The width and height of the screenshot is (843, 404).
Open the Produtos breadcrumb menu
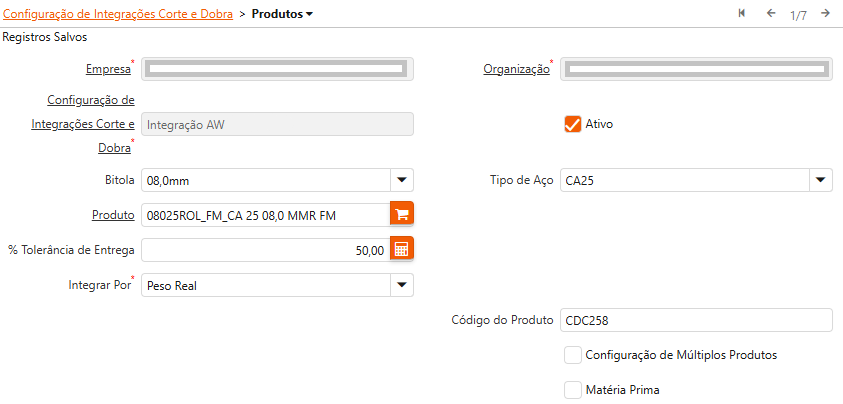pos(282,14)
